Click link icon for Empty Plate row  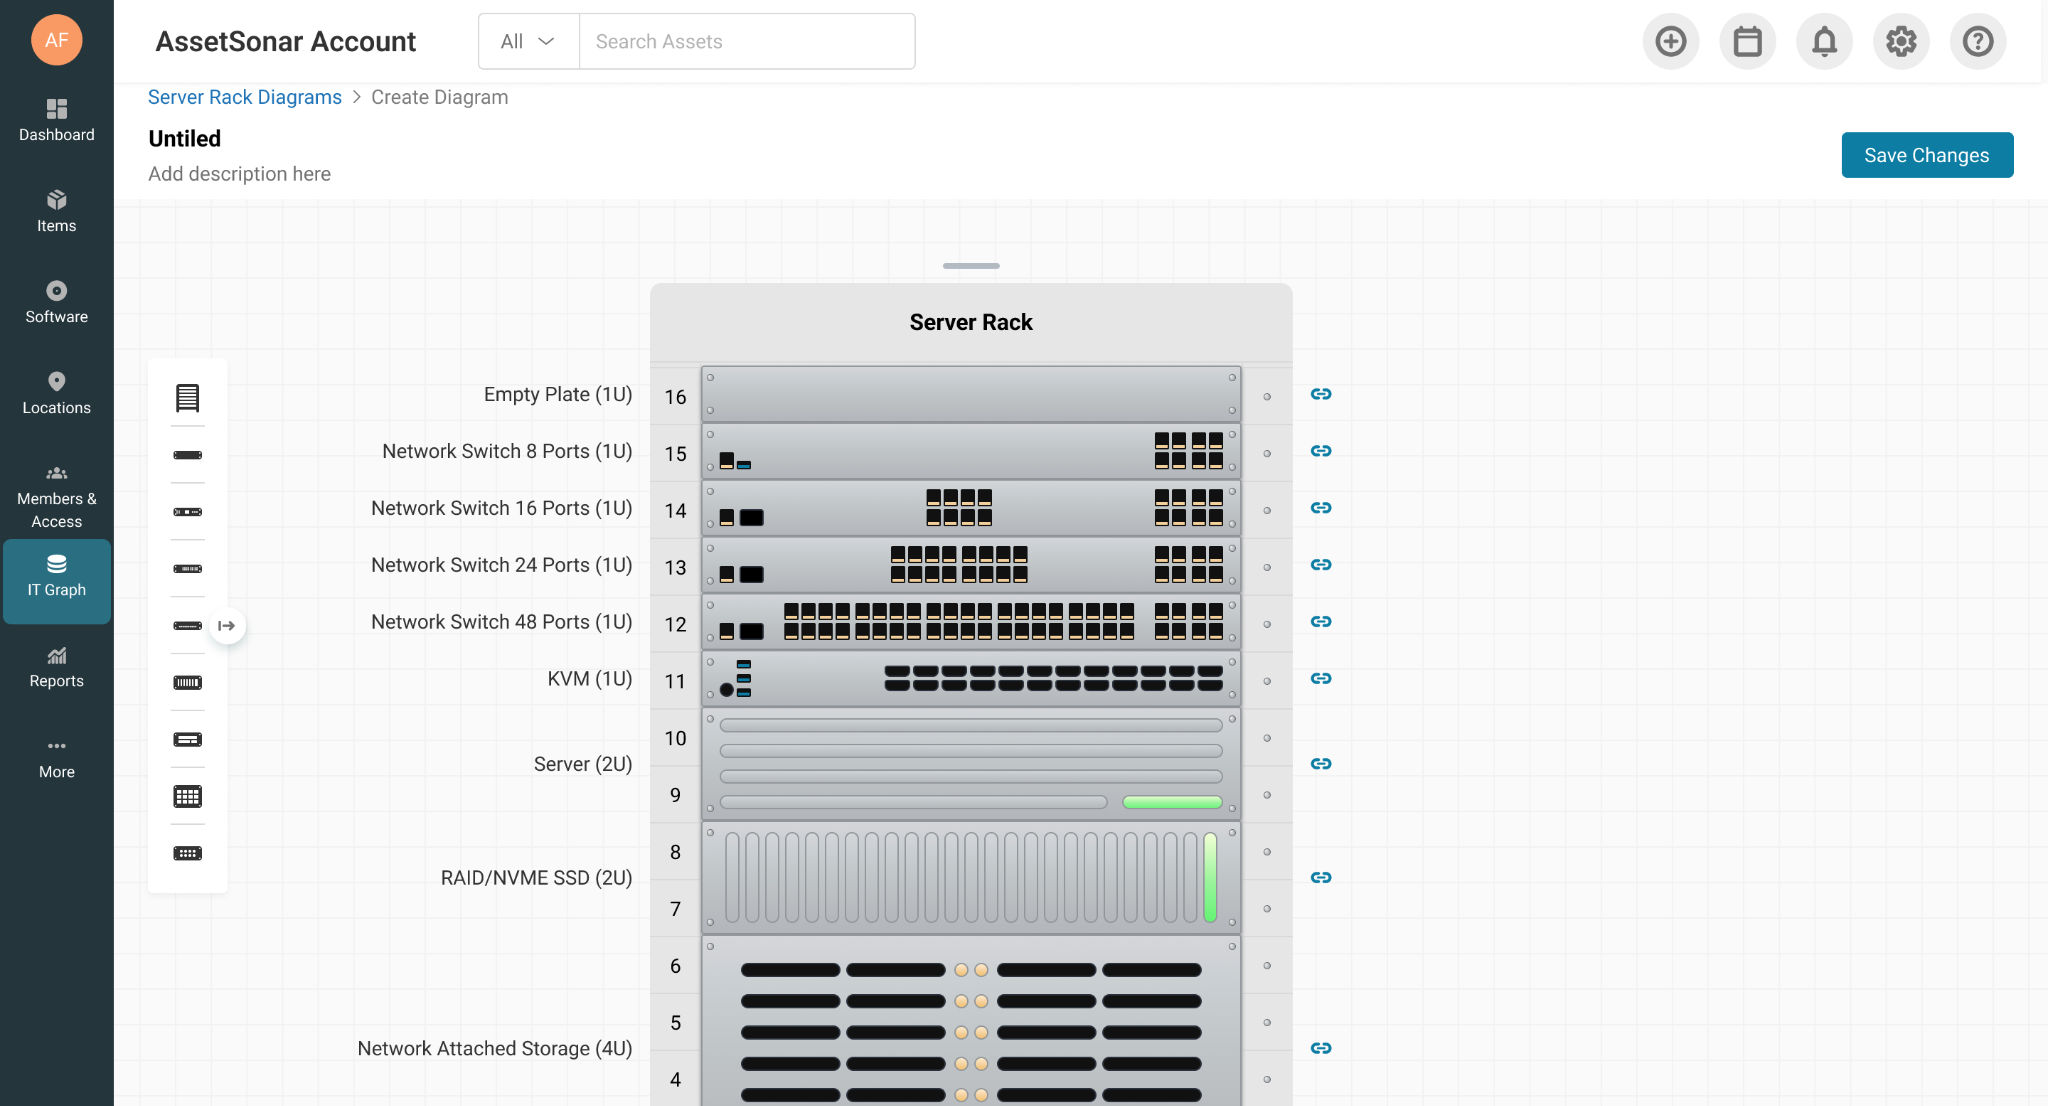[x=1321, y=394]
